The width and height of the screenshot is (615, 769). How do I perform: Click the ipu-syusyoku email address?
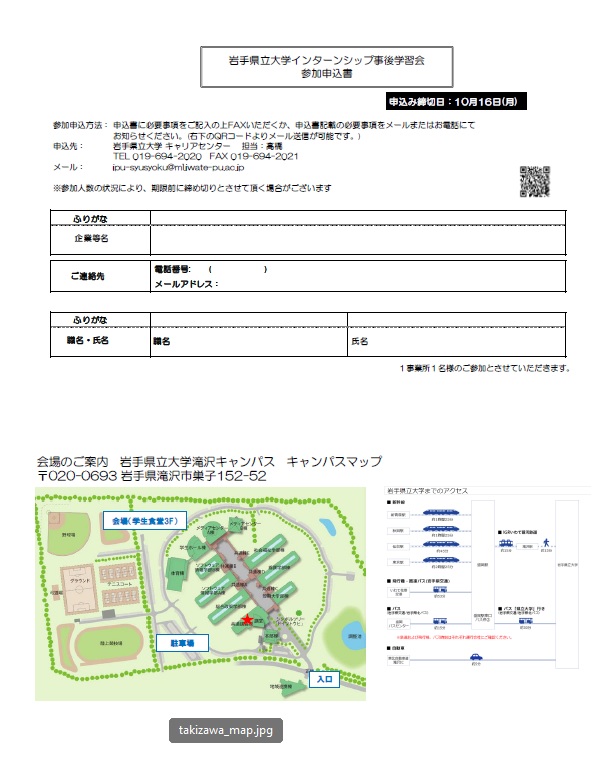(x=178, y=168)
